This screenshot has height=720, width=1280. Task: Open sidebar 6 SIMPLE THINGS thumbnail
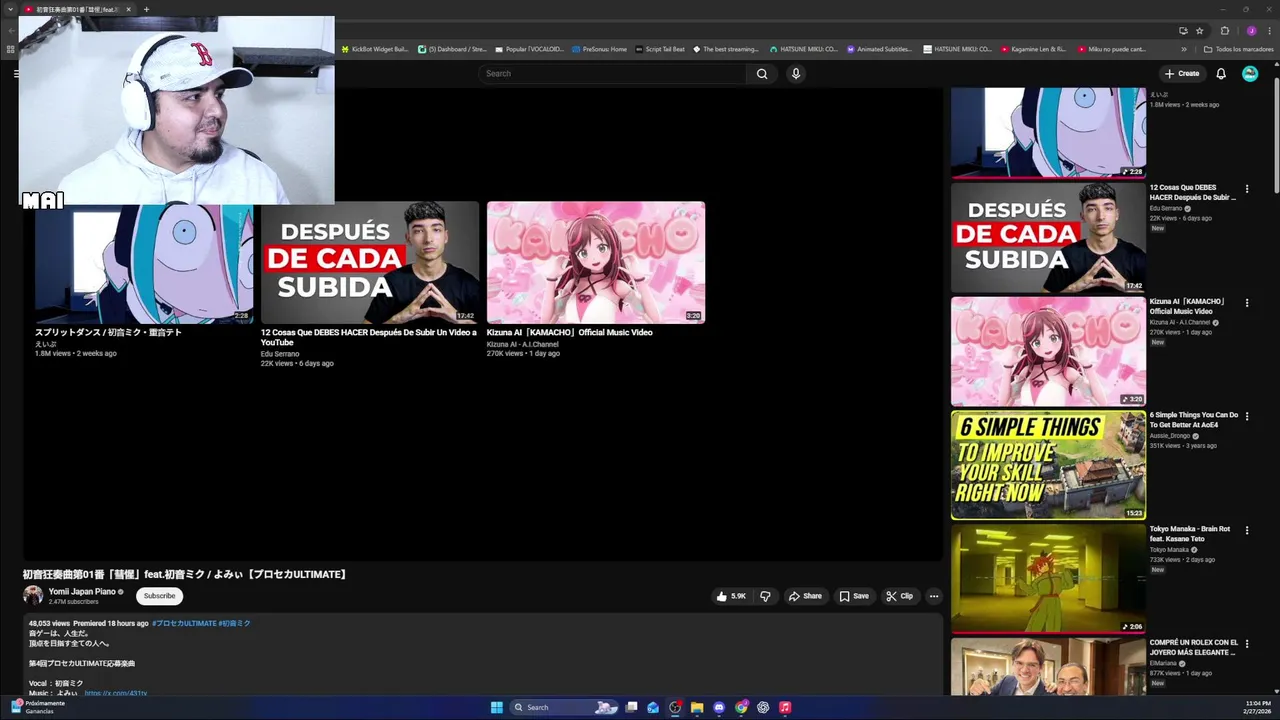tap(1048, 465)
